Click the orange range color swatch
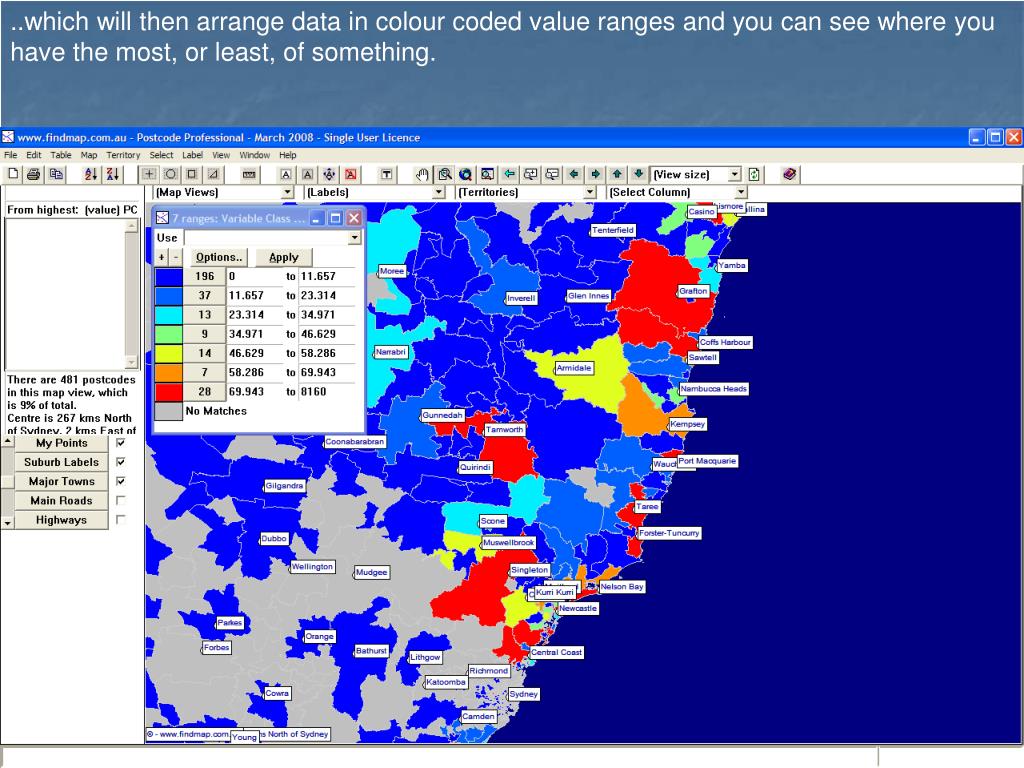 (168, 372)
